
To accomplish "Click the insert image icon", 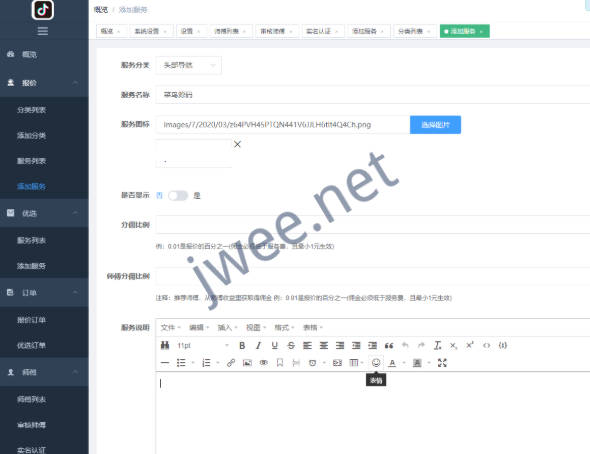I will pos(247,363).
